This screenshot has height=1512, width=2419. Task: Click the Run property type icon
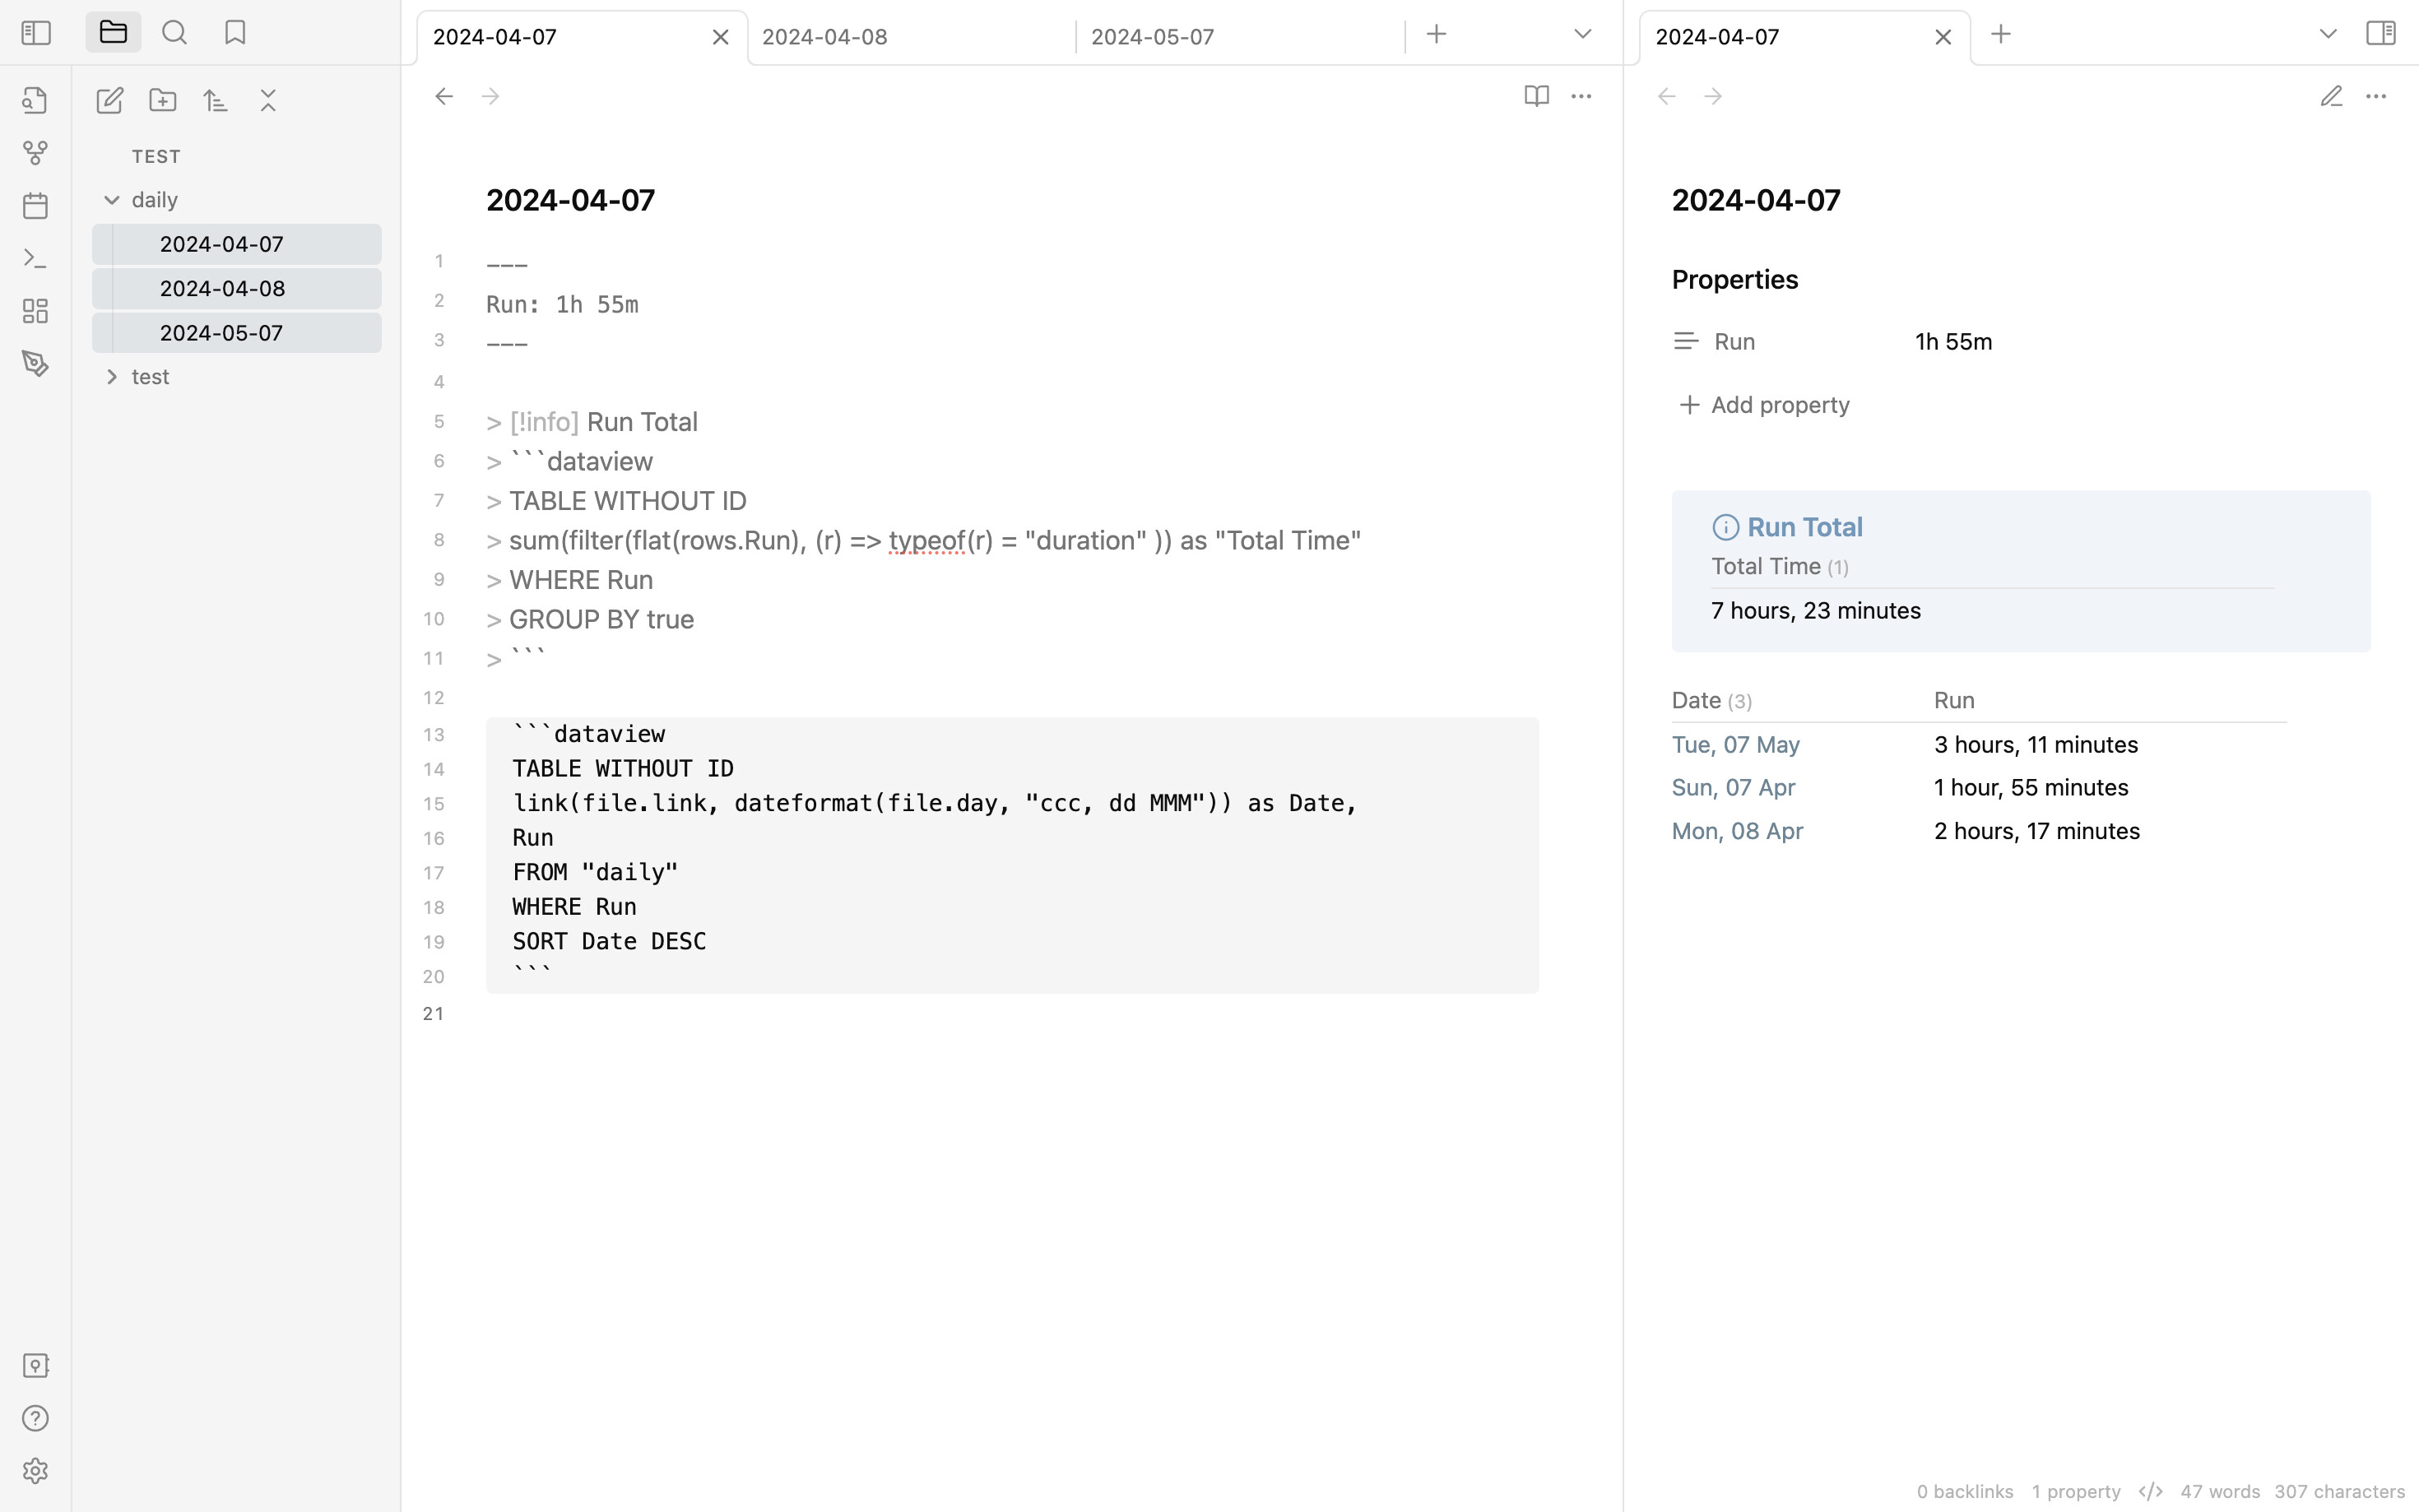pyautogui.click(x=1686, y=341)
